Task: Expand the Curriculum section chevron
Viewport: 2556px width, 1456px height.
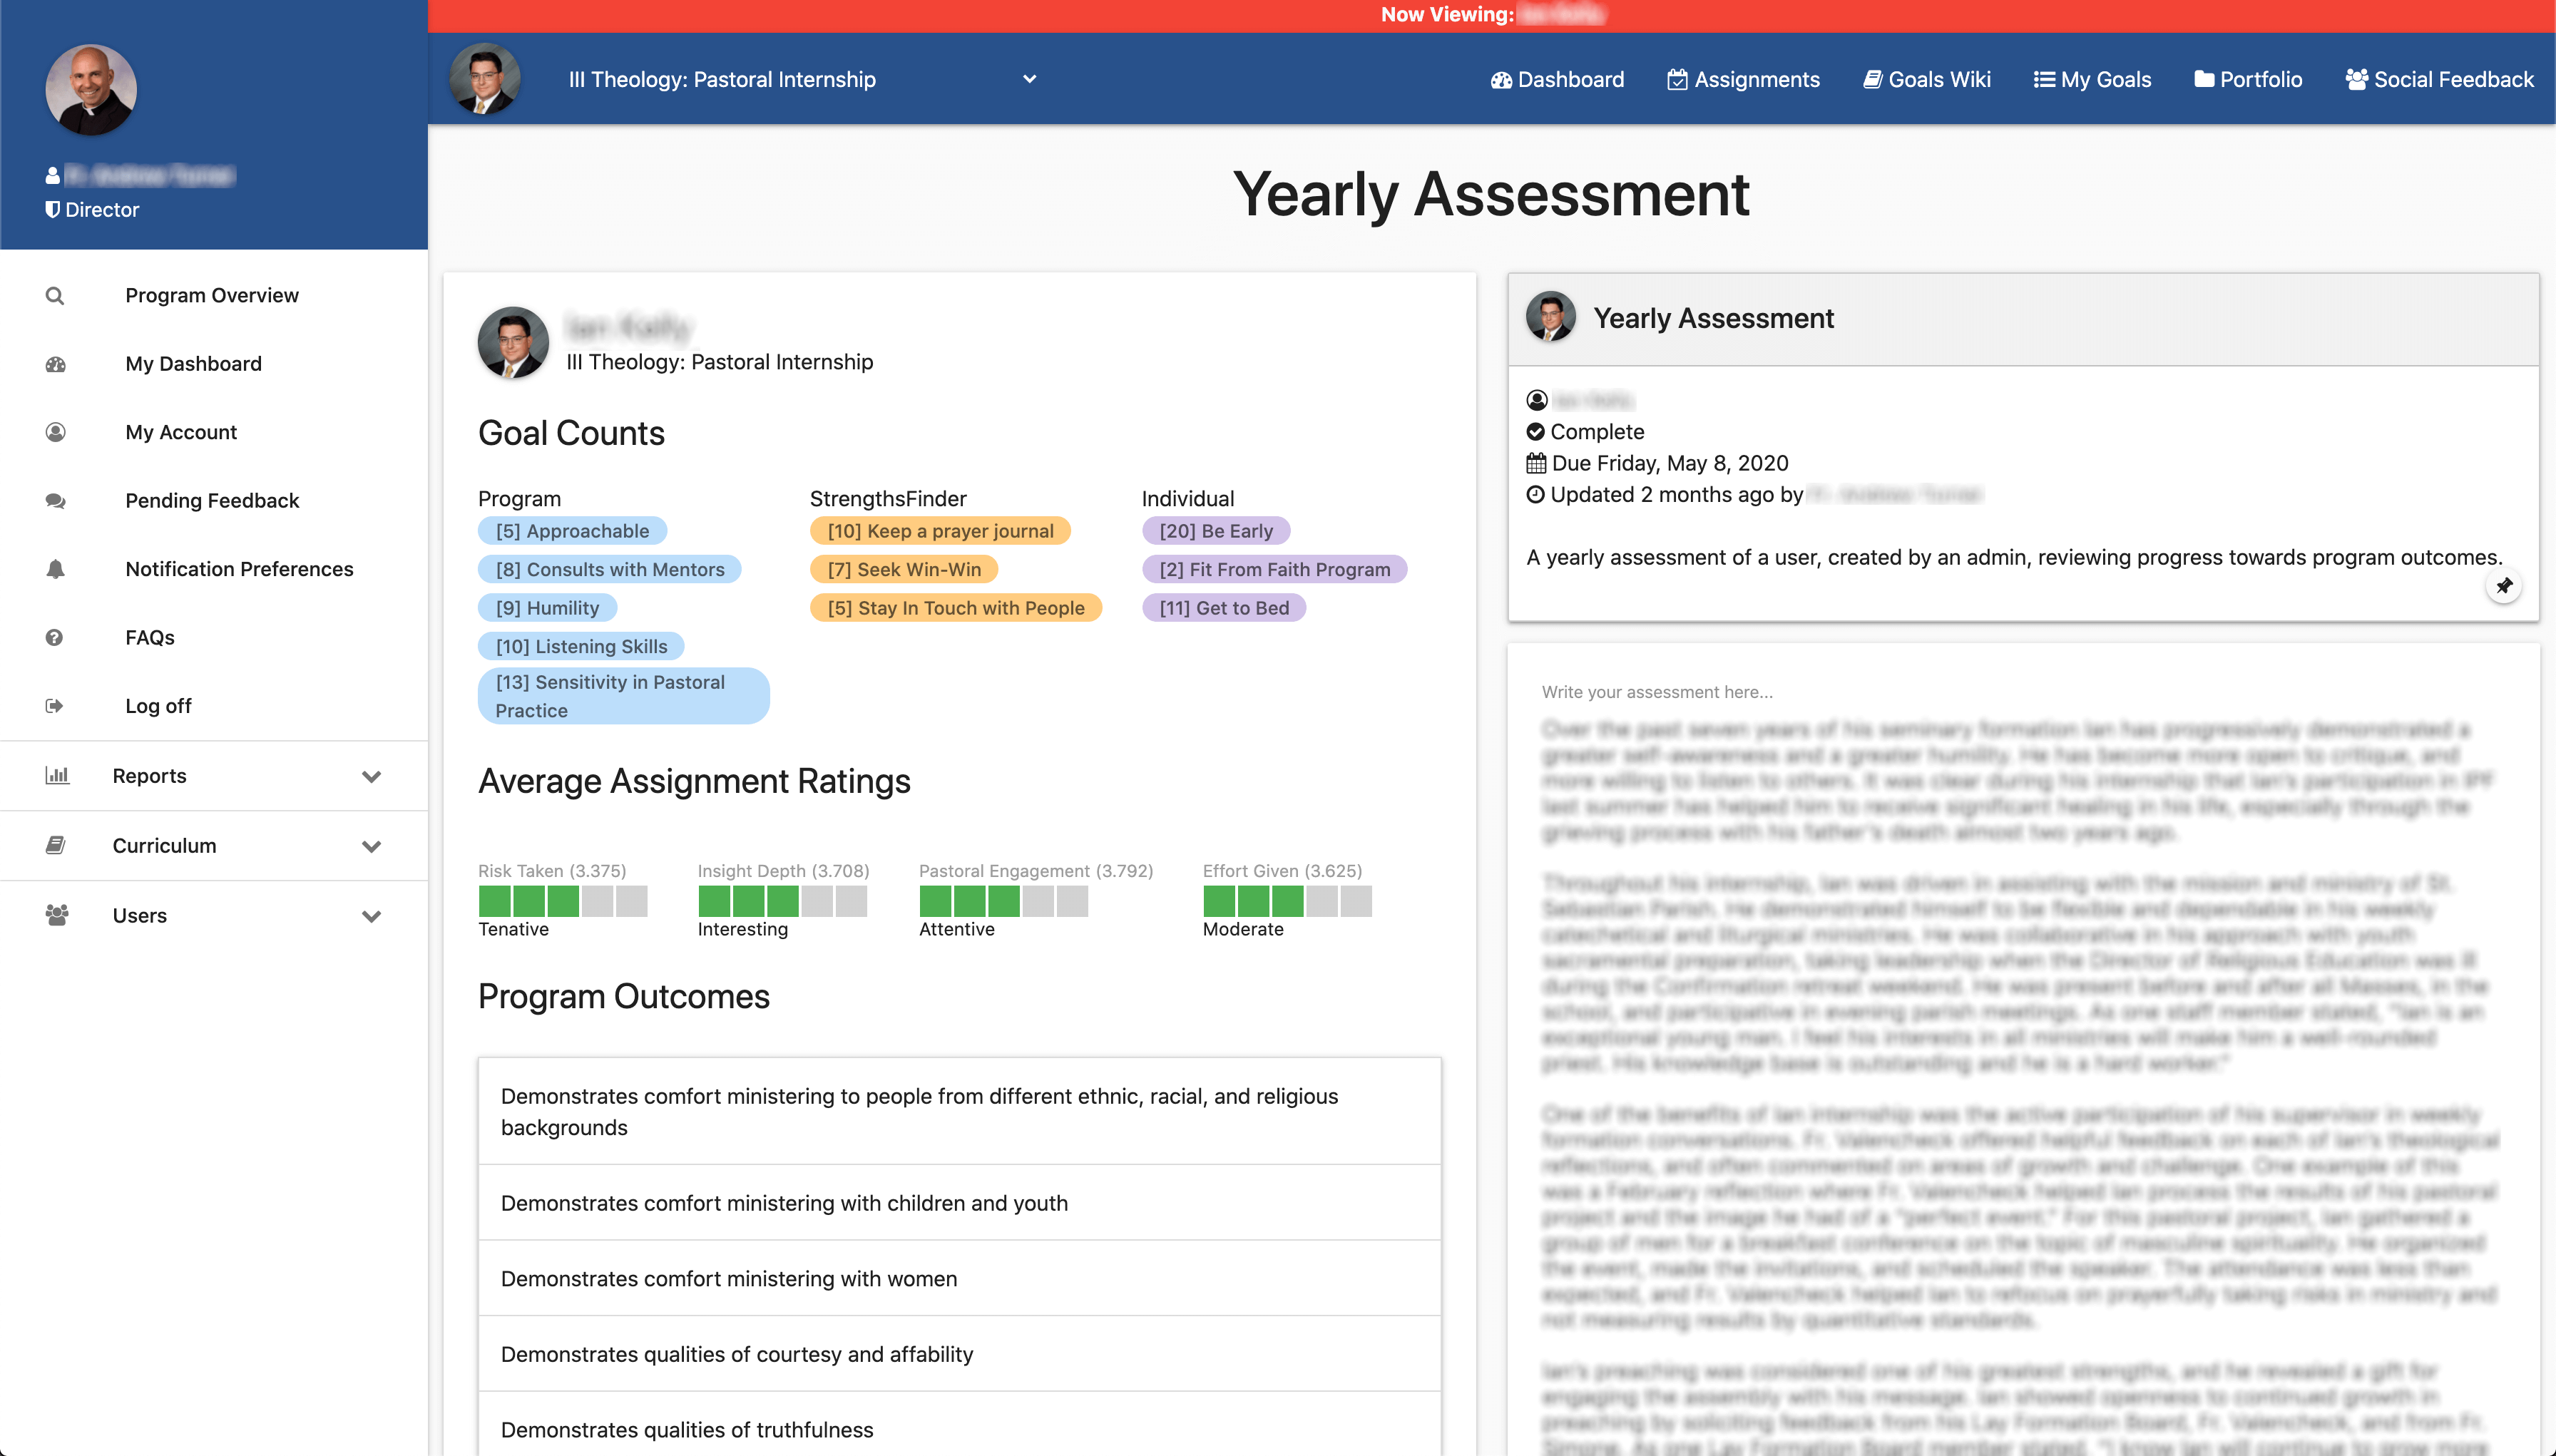Action: click(x=372, y=846)
